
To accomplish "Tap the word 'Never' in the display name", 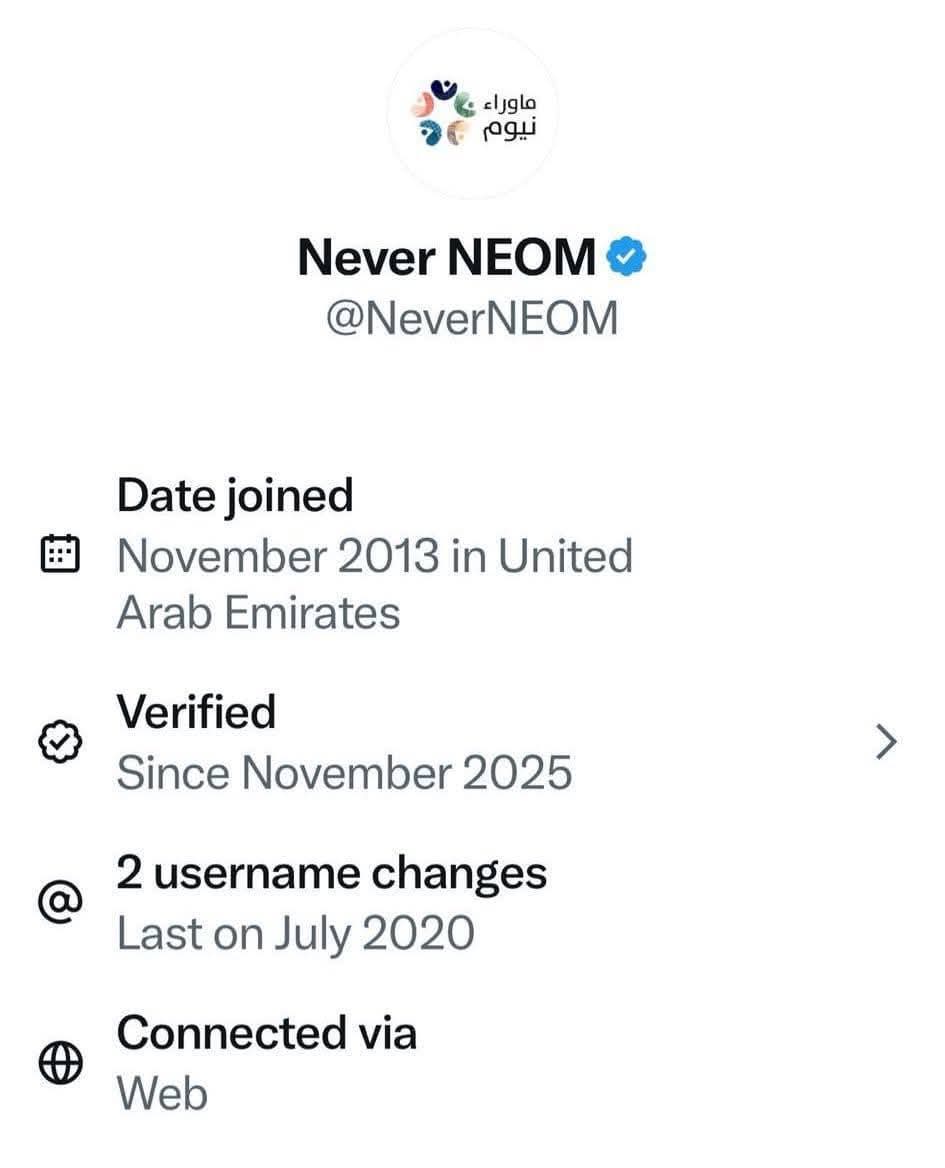I will click(366, 258).
